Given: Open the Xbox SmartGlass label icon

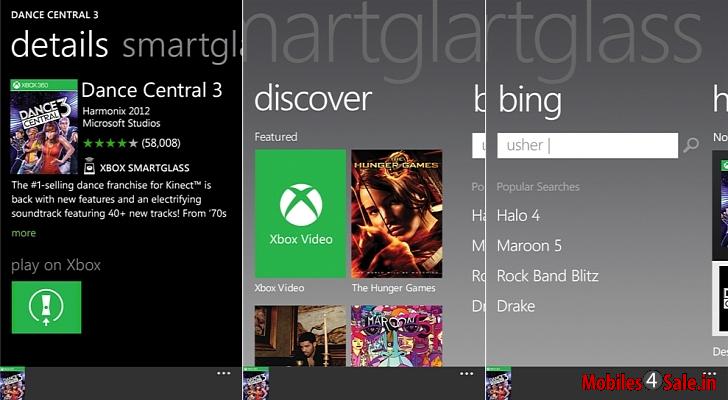Looking at the screenshot, I should (89, 167).
